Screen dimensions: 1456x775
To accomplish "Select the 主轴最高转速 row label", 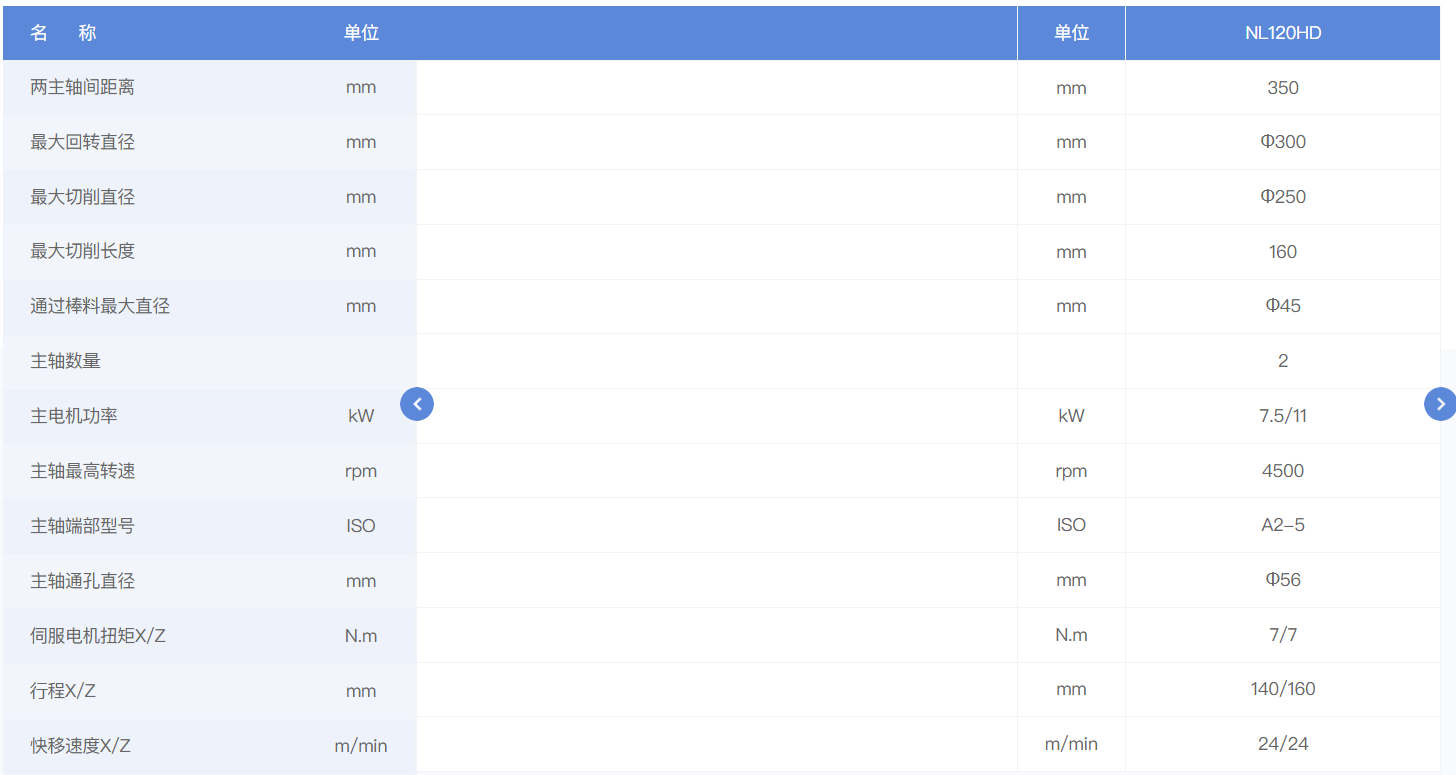I will (82, 470).
